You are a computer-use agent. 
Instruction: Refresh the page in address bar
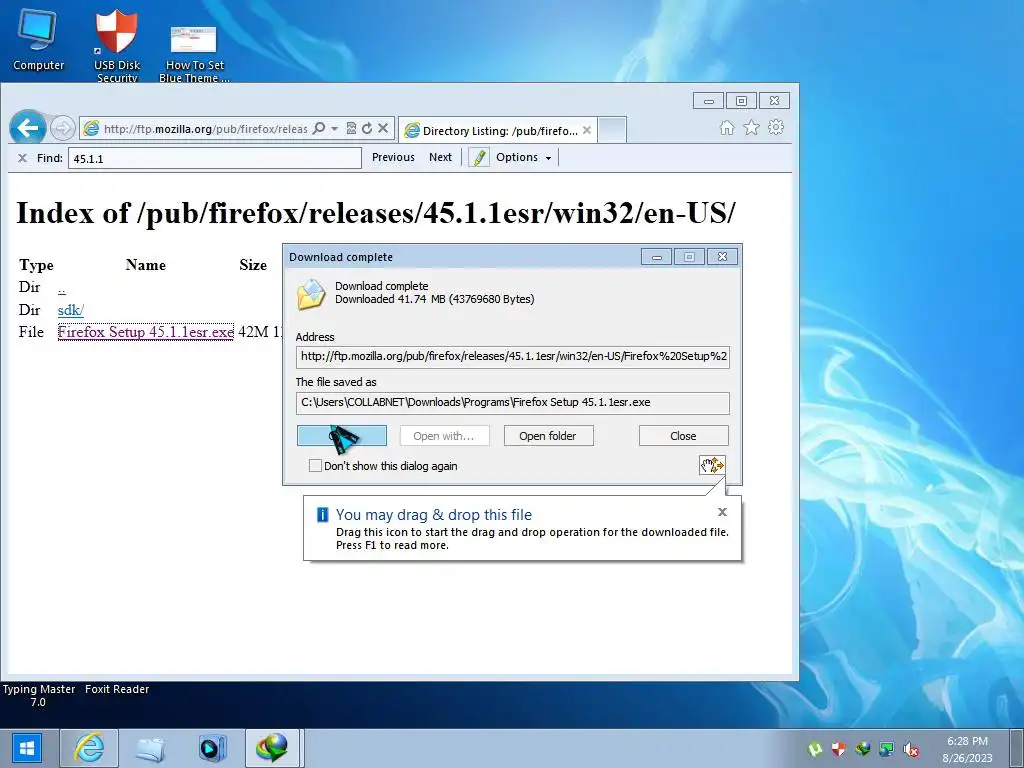(x=367, y=129)
